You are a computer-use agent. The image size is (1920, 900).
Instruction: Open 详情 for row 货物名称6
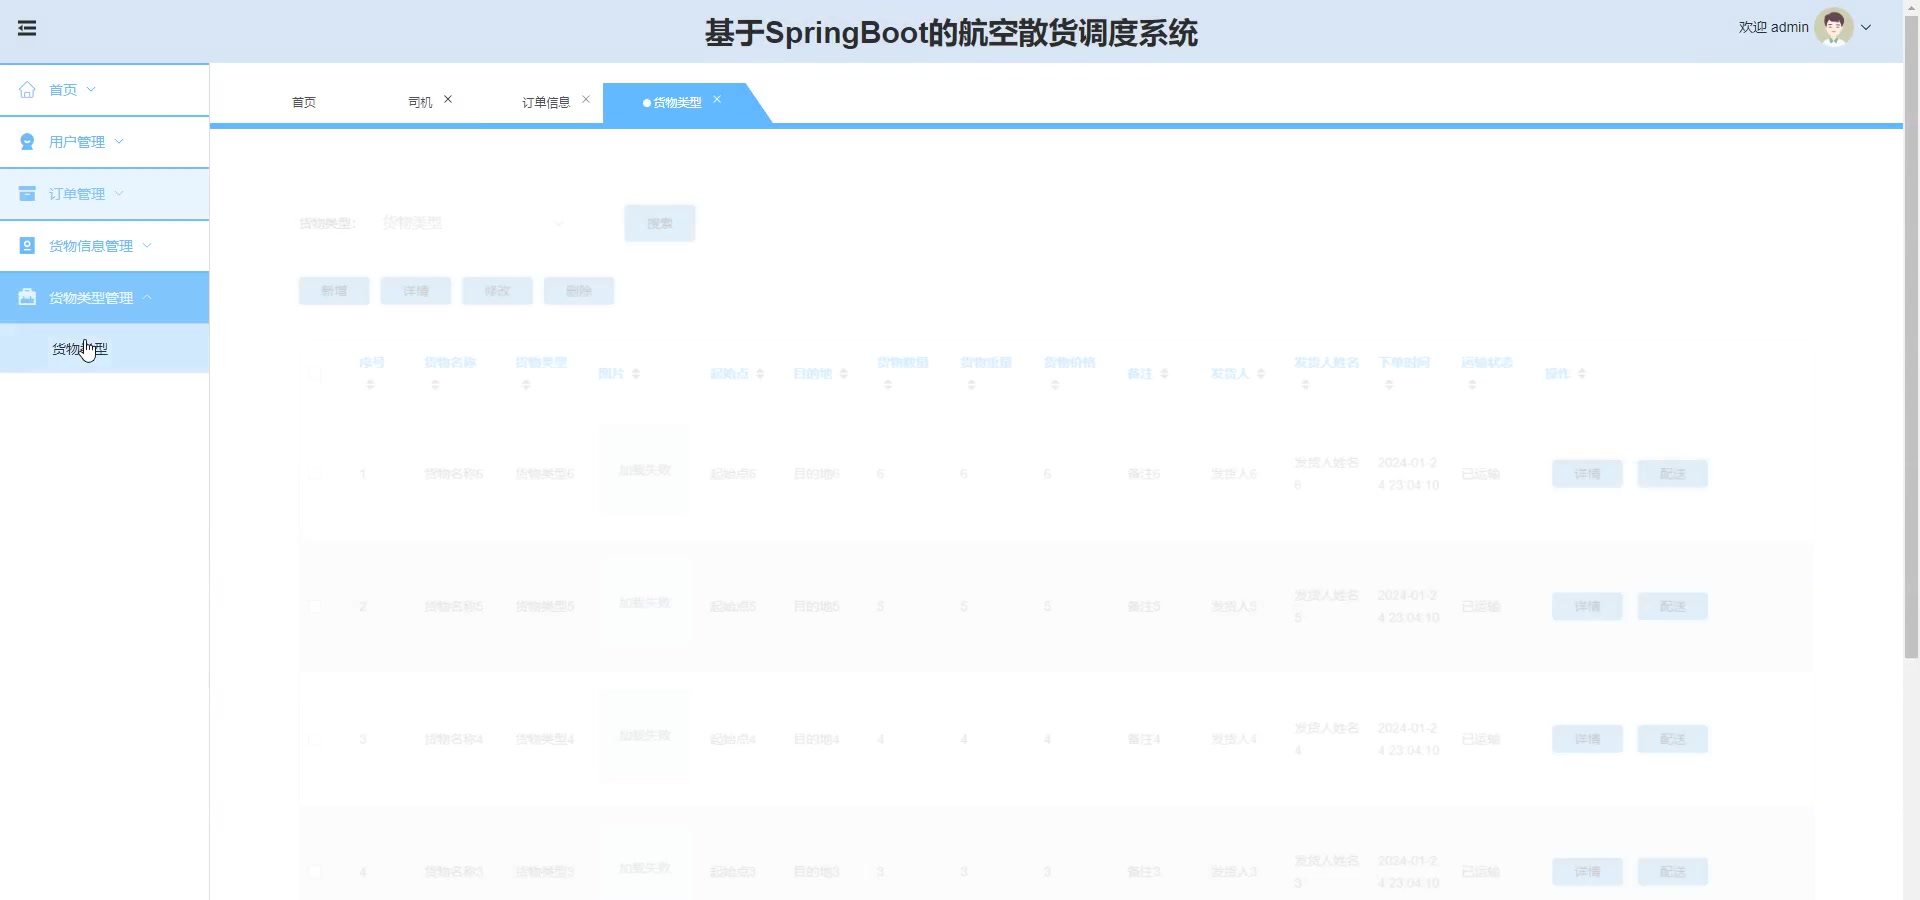[1587, 474]
